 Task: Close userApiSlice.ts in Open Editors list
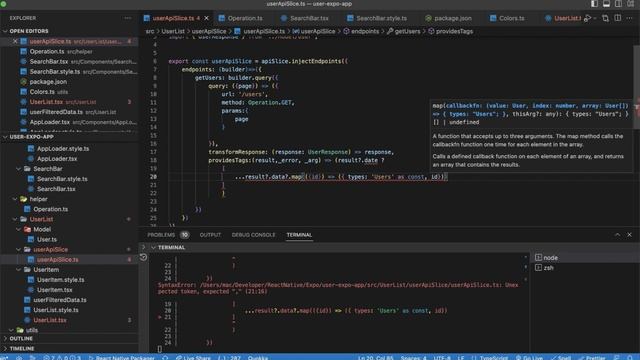[x=15, y=41]
